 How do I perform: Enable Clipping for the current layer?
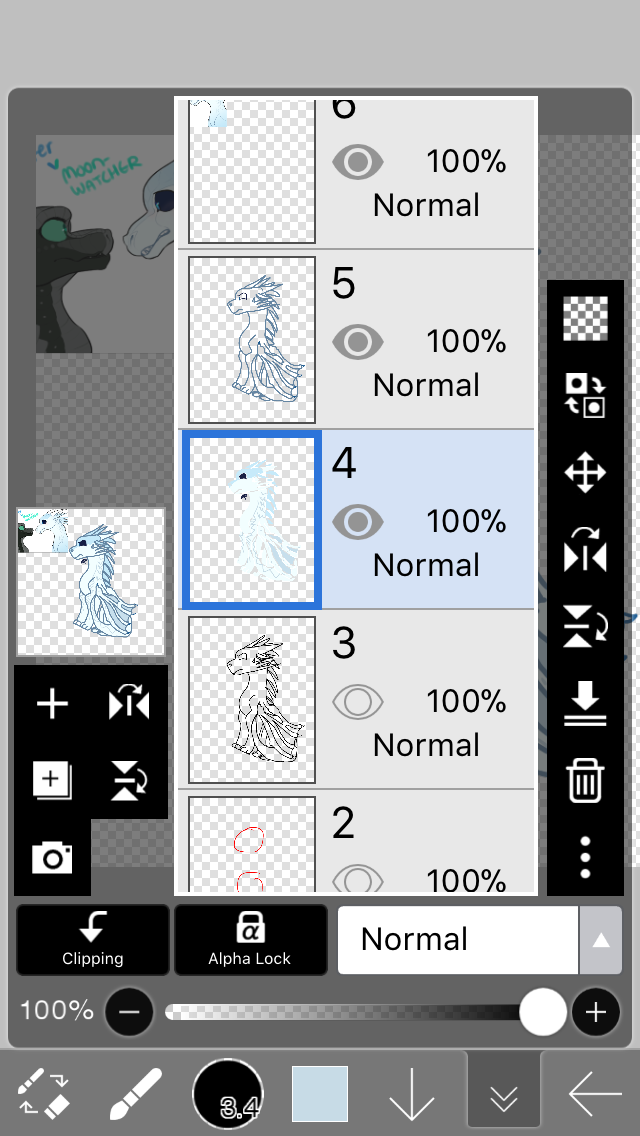coord(93,940)
